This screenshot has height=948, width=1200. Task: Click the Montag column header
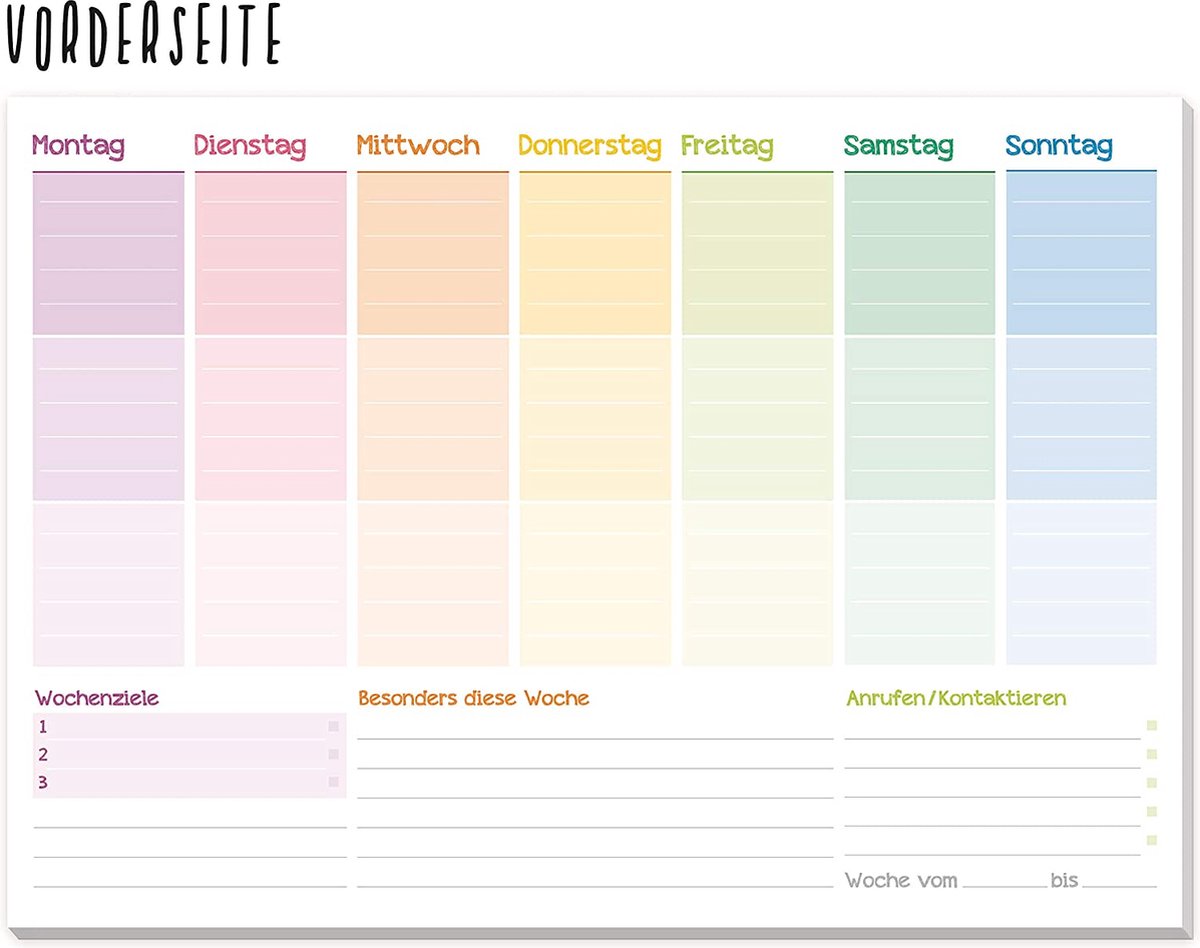click(x=79, y=146)
